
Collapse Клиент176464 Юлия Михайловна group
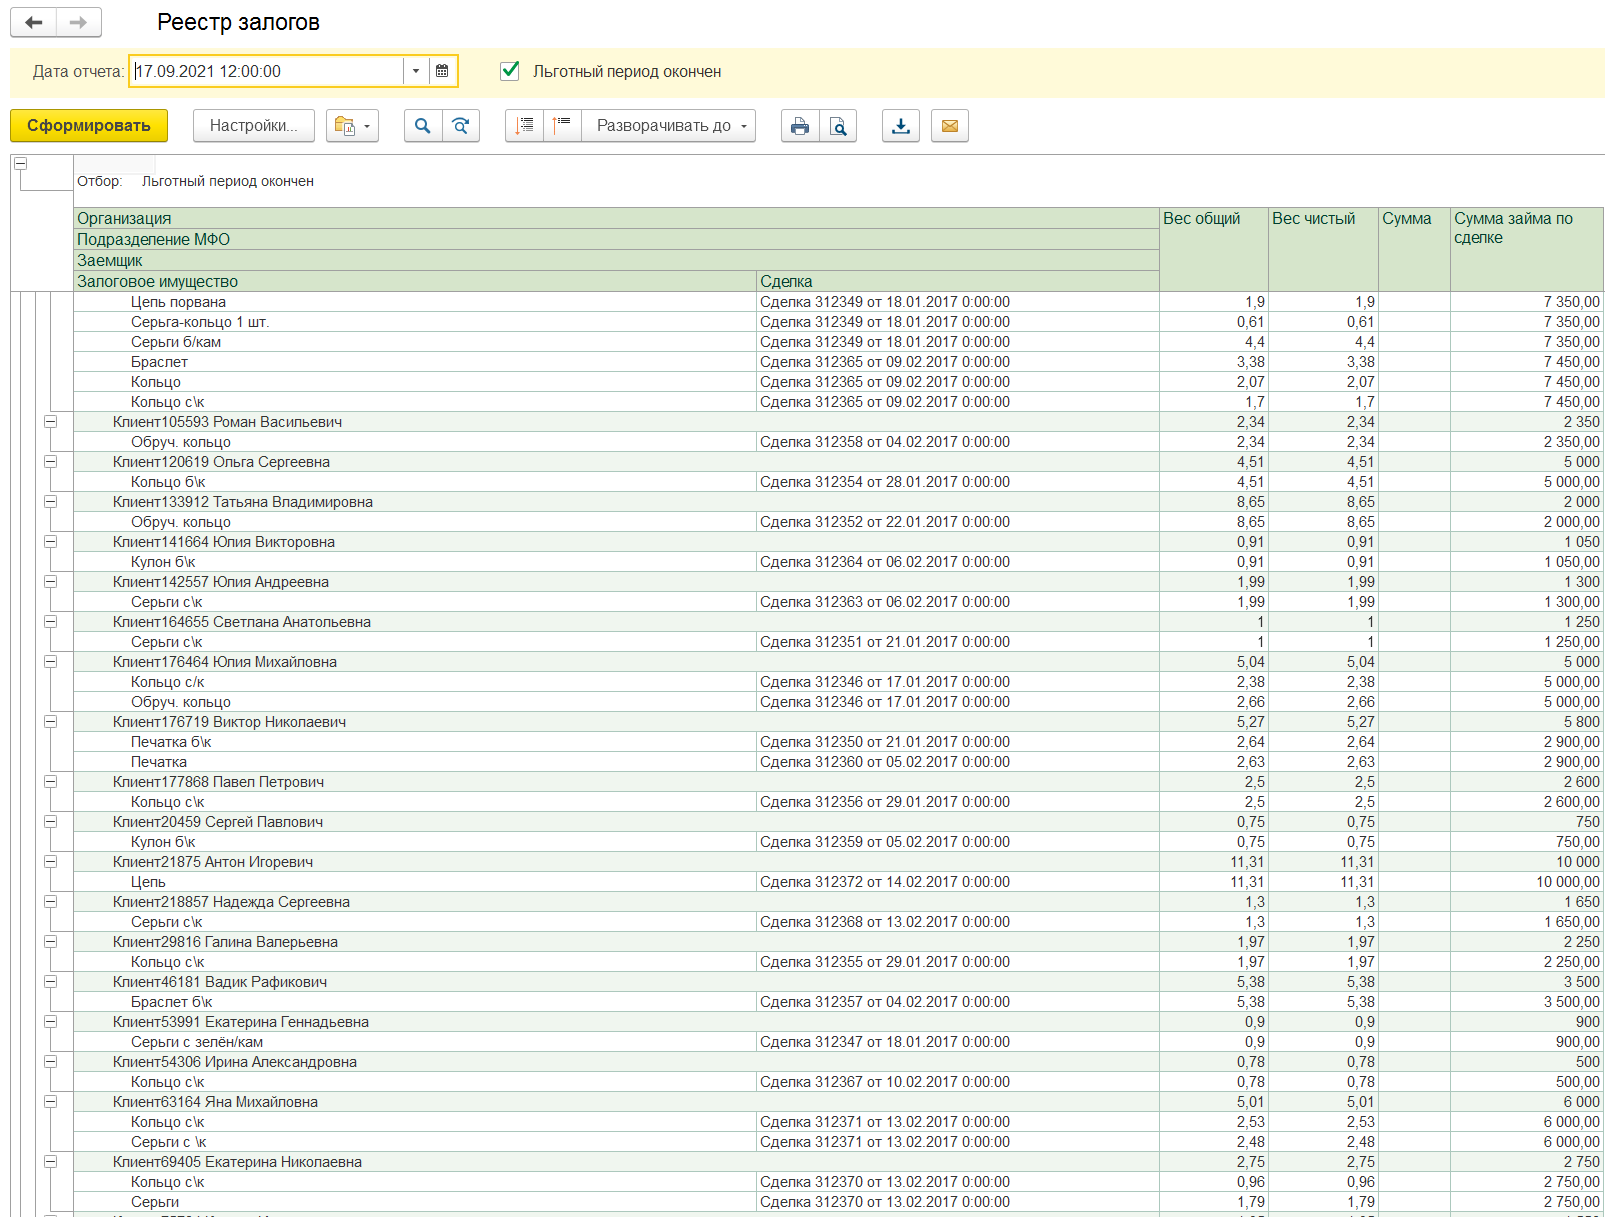50,662
